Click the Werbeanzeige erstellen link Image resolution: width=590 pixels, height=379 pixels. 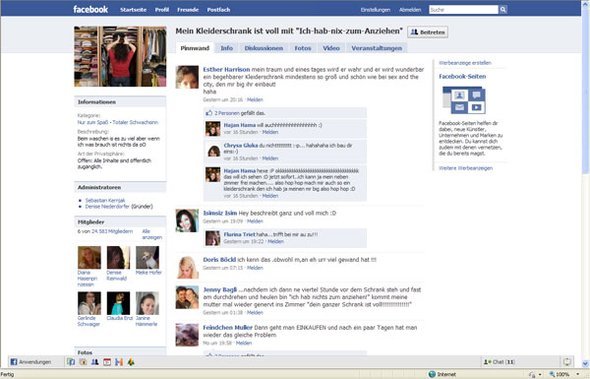[x=465, y=63]
